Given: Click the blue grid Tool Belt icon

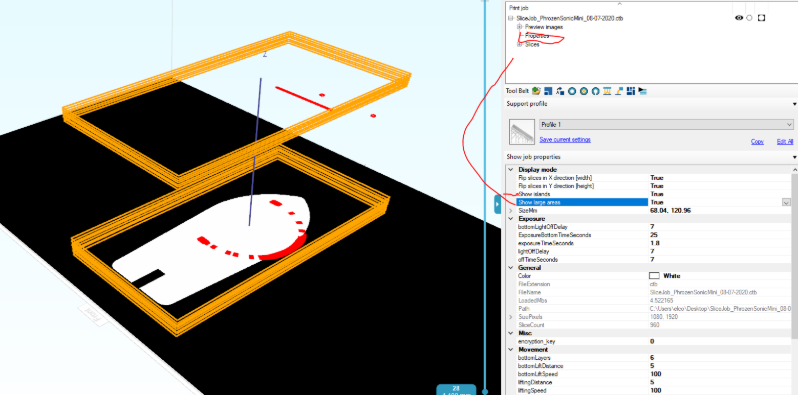Looking at the screenshot, I should [x=631, y=91].
